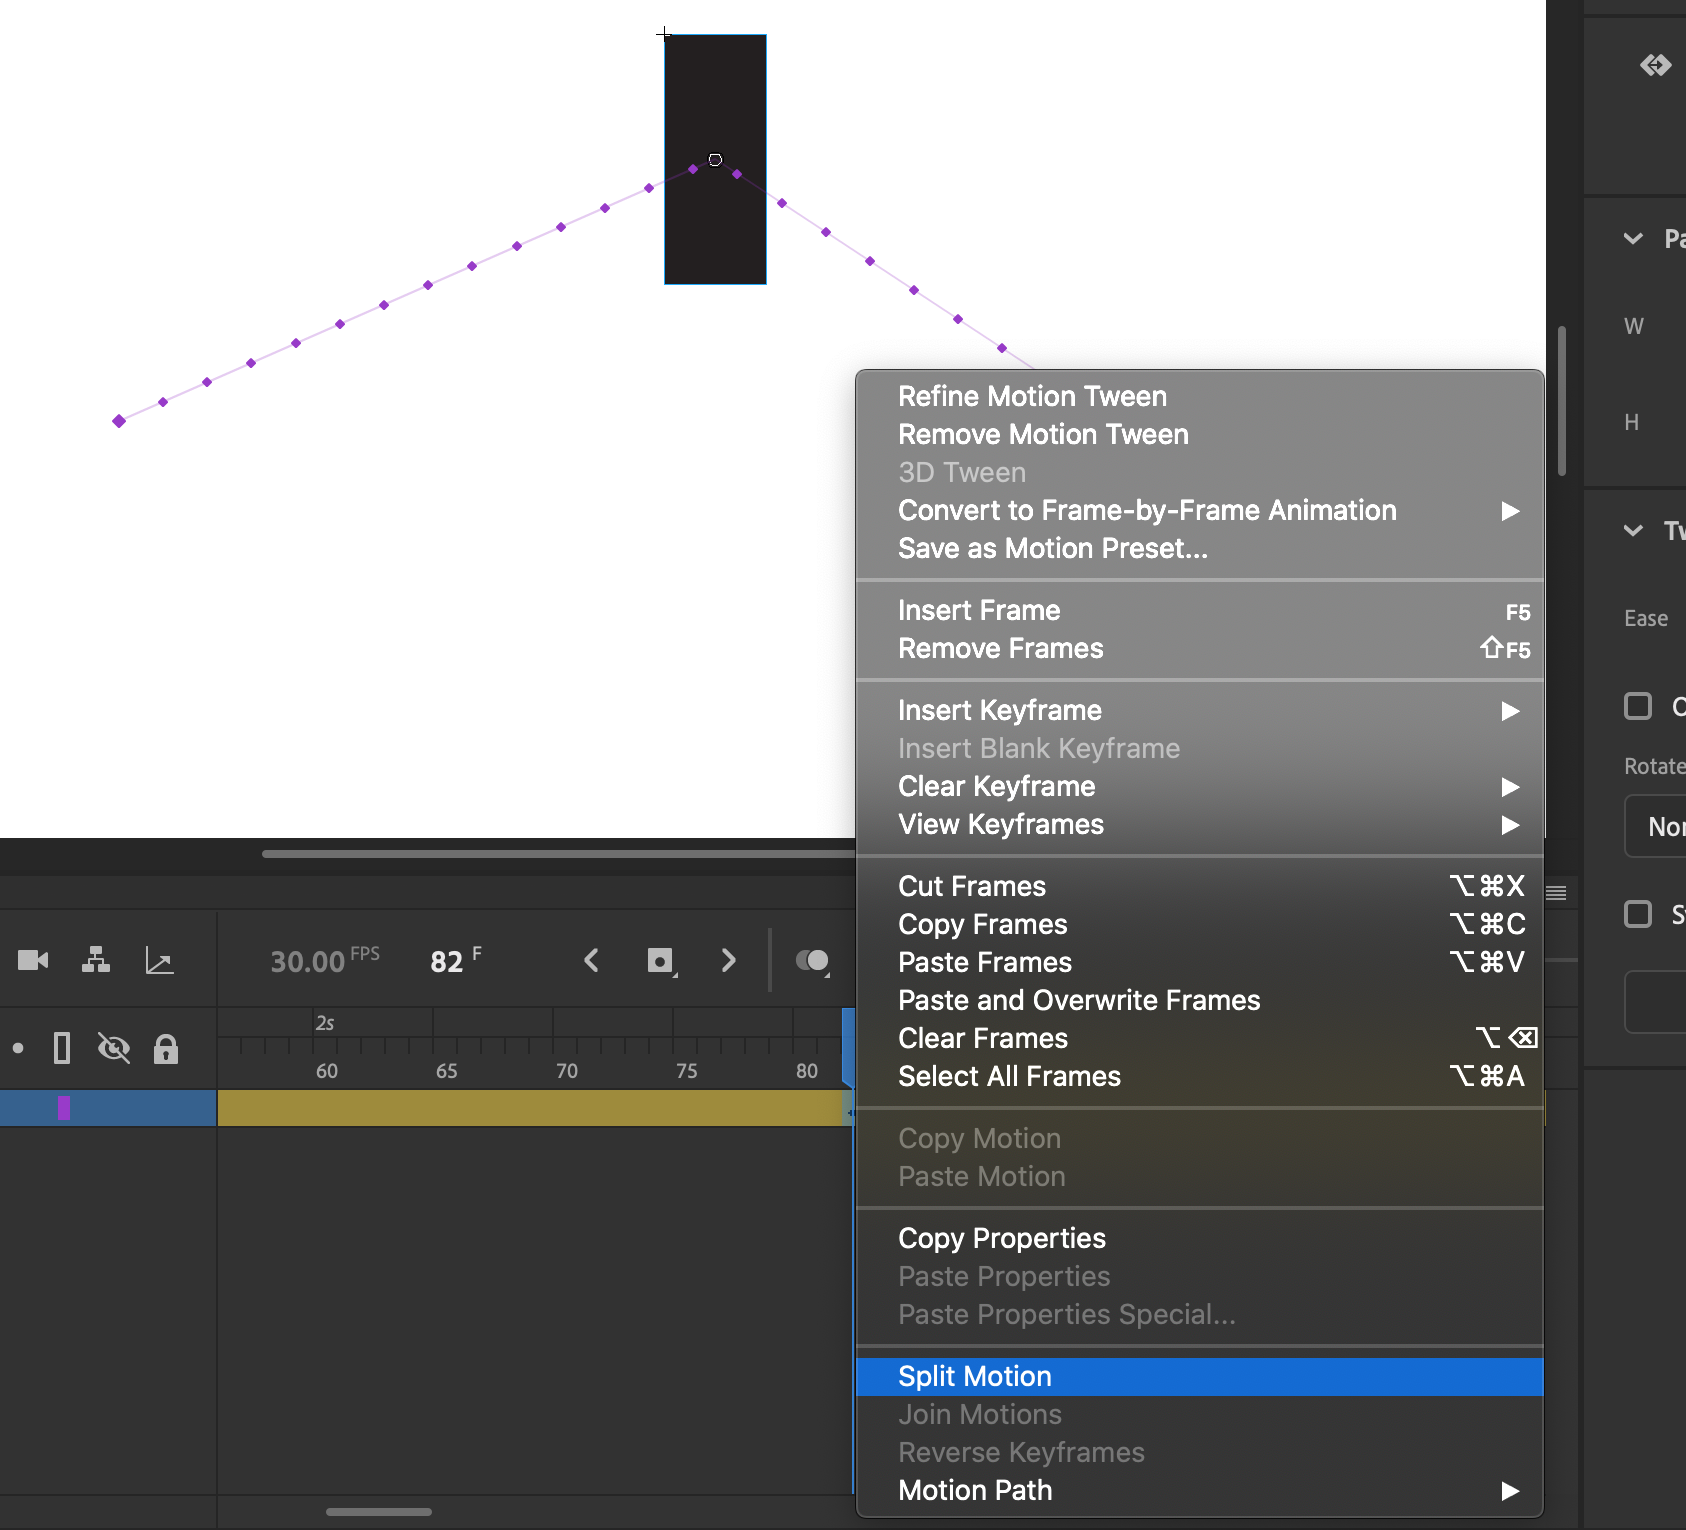Open the timeline panel menu
The image size is (1686, 1530).
(x=1556, y=891)
